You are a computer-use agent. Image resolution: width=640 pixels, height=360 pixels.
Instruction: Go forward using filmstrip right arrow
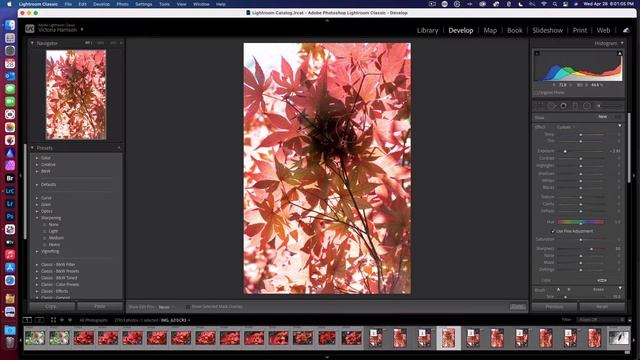pyautogui.click(x=70, y=320)
